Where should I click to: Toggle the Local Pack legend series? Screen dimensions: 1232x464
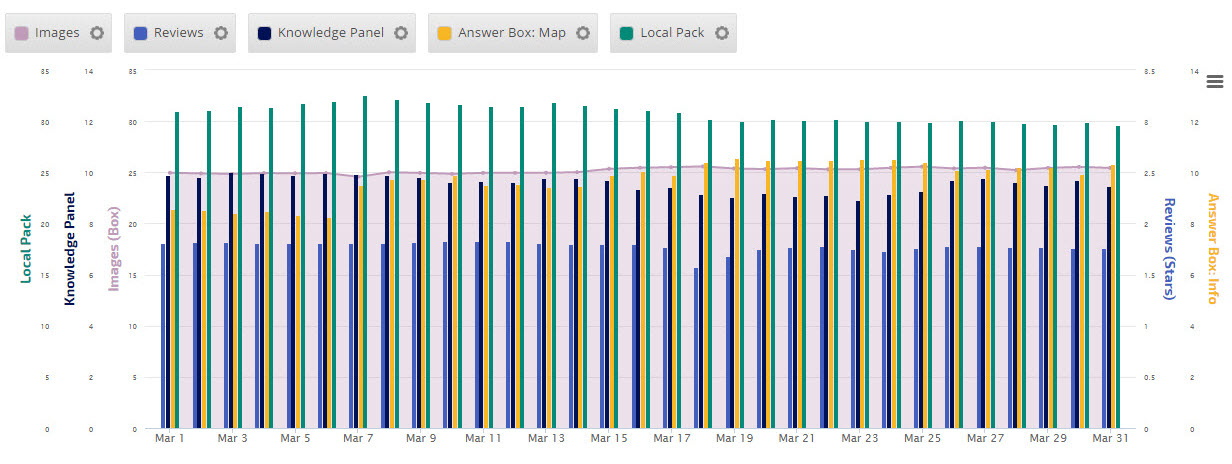(x=672, y=33)
